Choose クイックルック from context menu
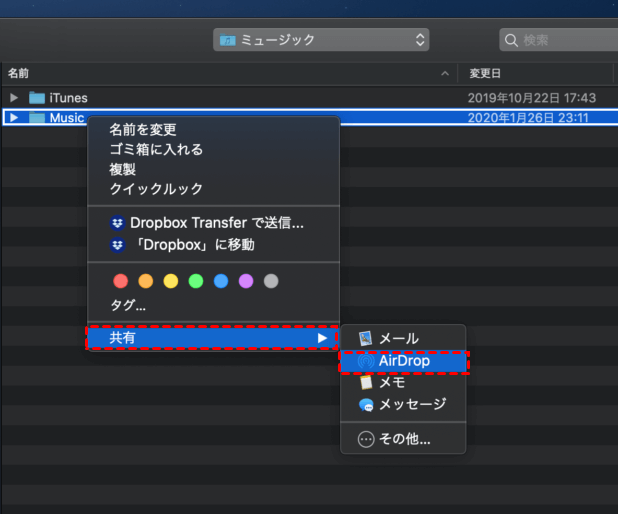Viewport: 618px width, 514px height. pos(213,189)
